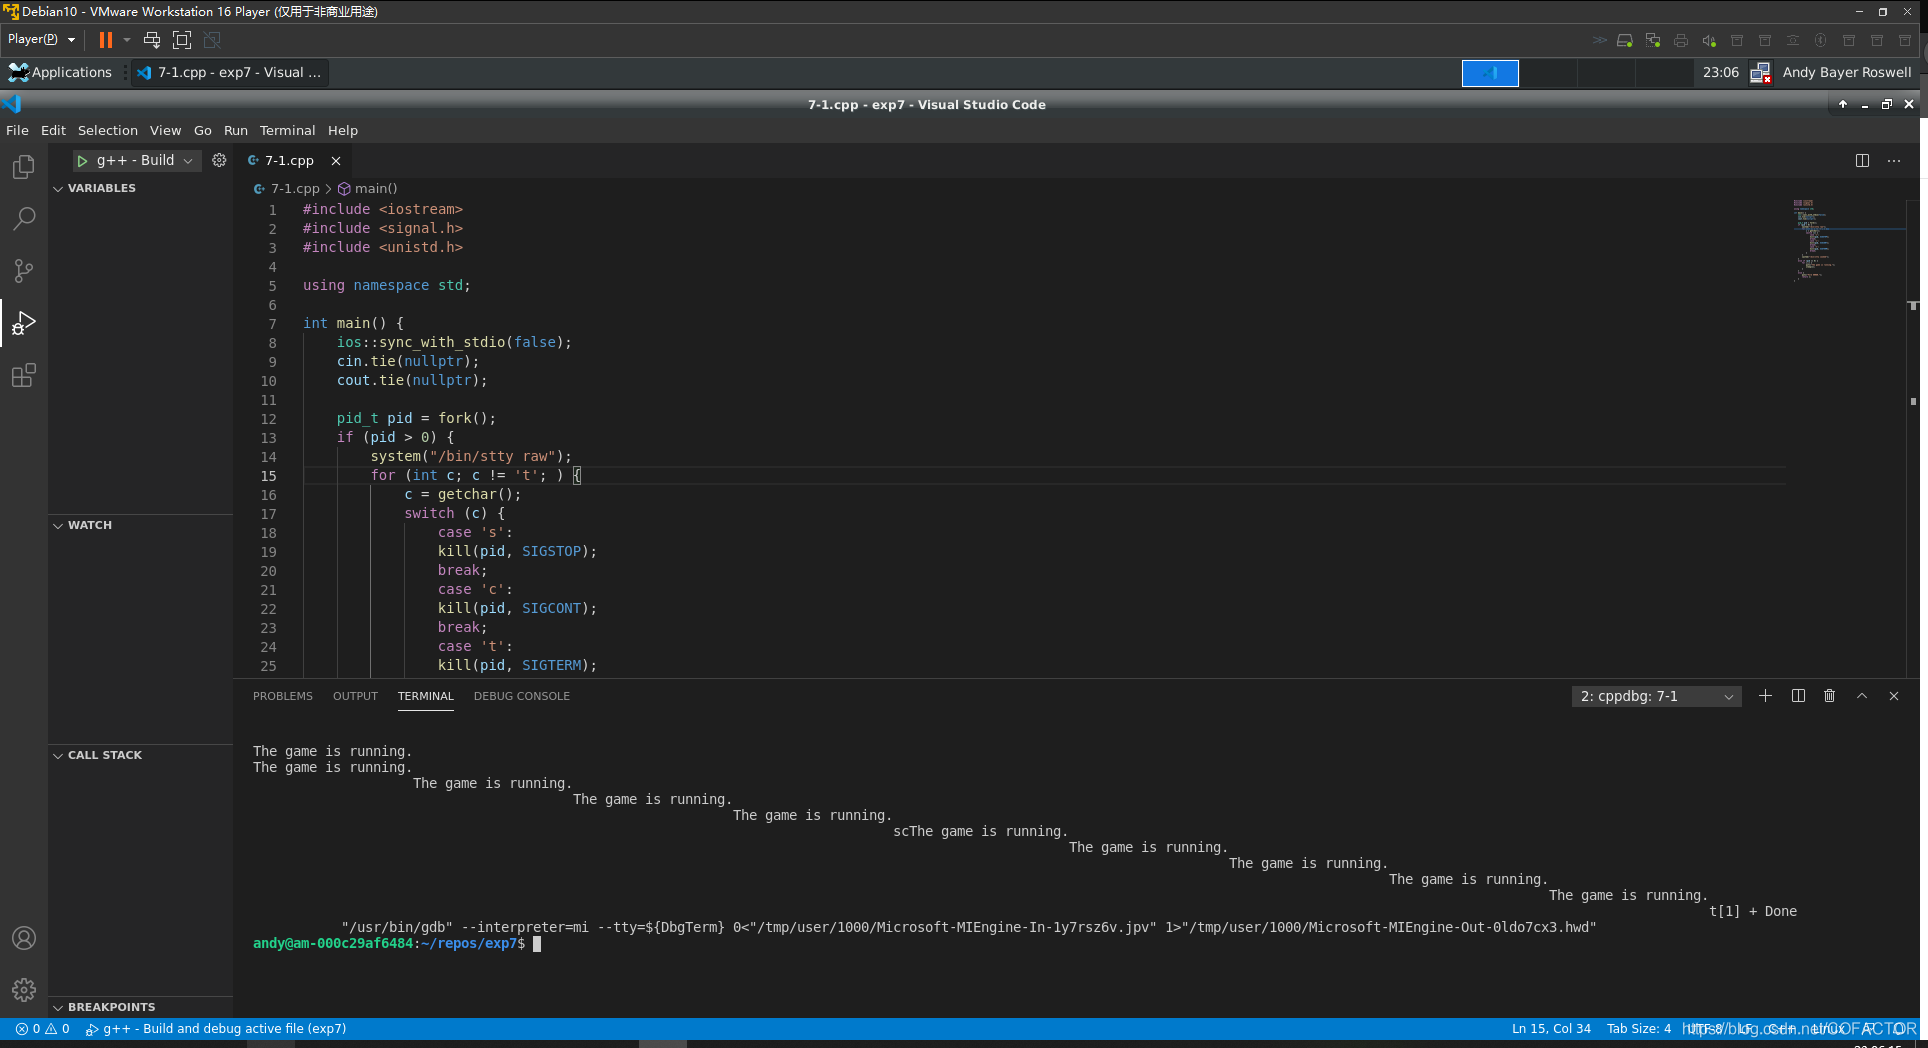Open the File menu
Image resolution: width=1928 pixels, height=1048 pixels.
(17, 130)
